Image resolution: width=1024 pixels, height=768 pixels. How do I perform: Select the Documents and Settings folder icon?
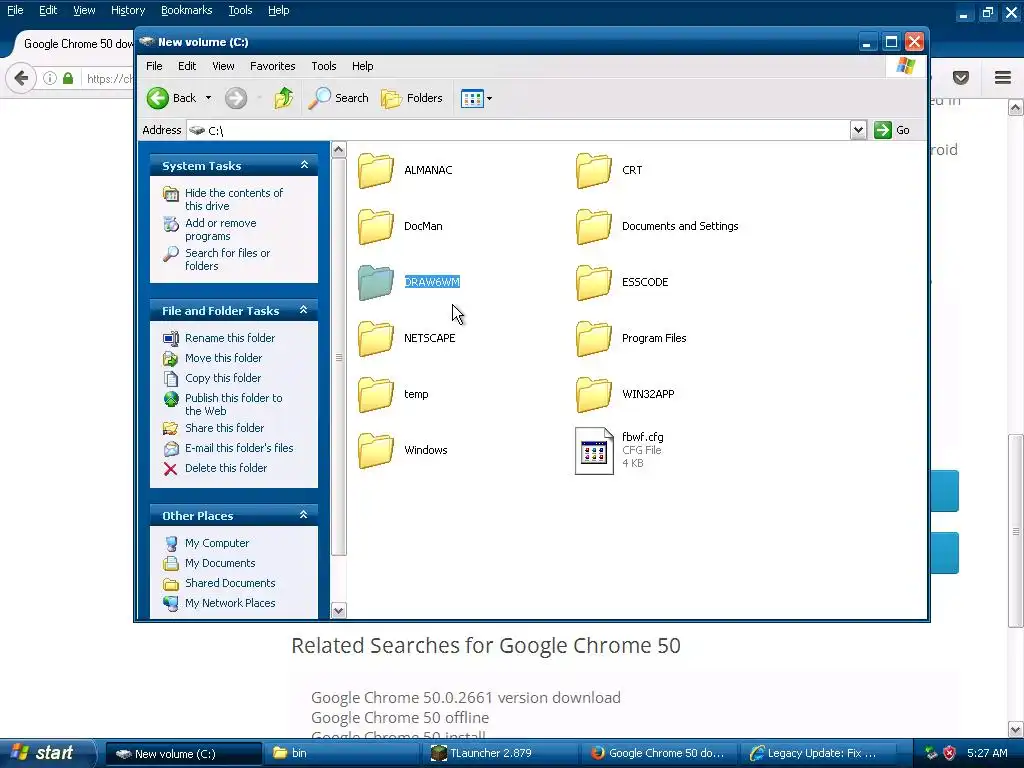594,227
